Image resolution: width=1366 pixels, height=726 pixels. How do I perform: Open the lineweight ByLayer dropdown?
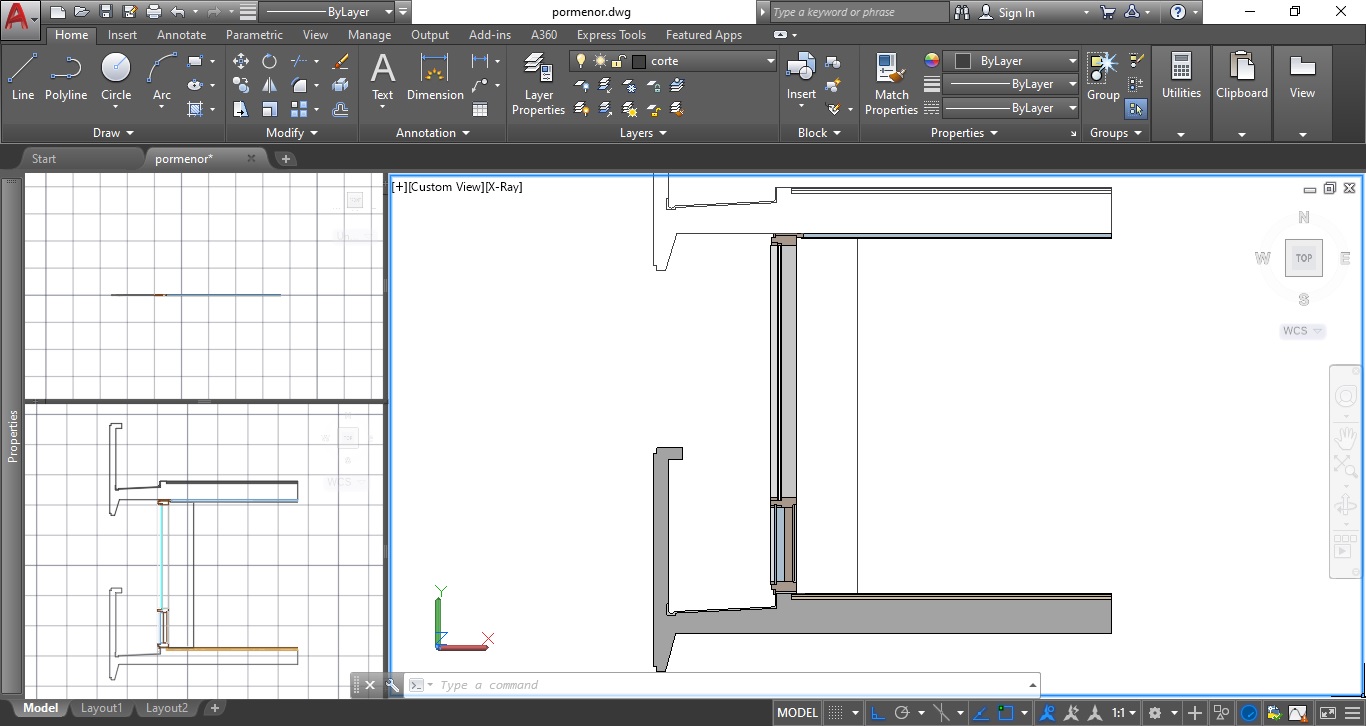point(1012,84)
